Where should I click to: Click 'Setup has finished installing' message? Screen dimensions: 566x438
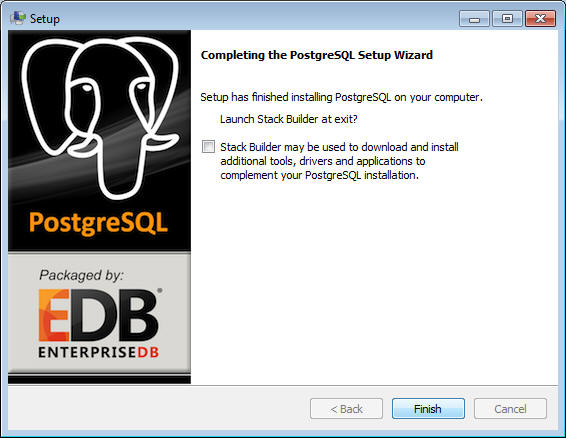pyautogui.click(x=341, y=97)
